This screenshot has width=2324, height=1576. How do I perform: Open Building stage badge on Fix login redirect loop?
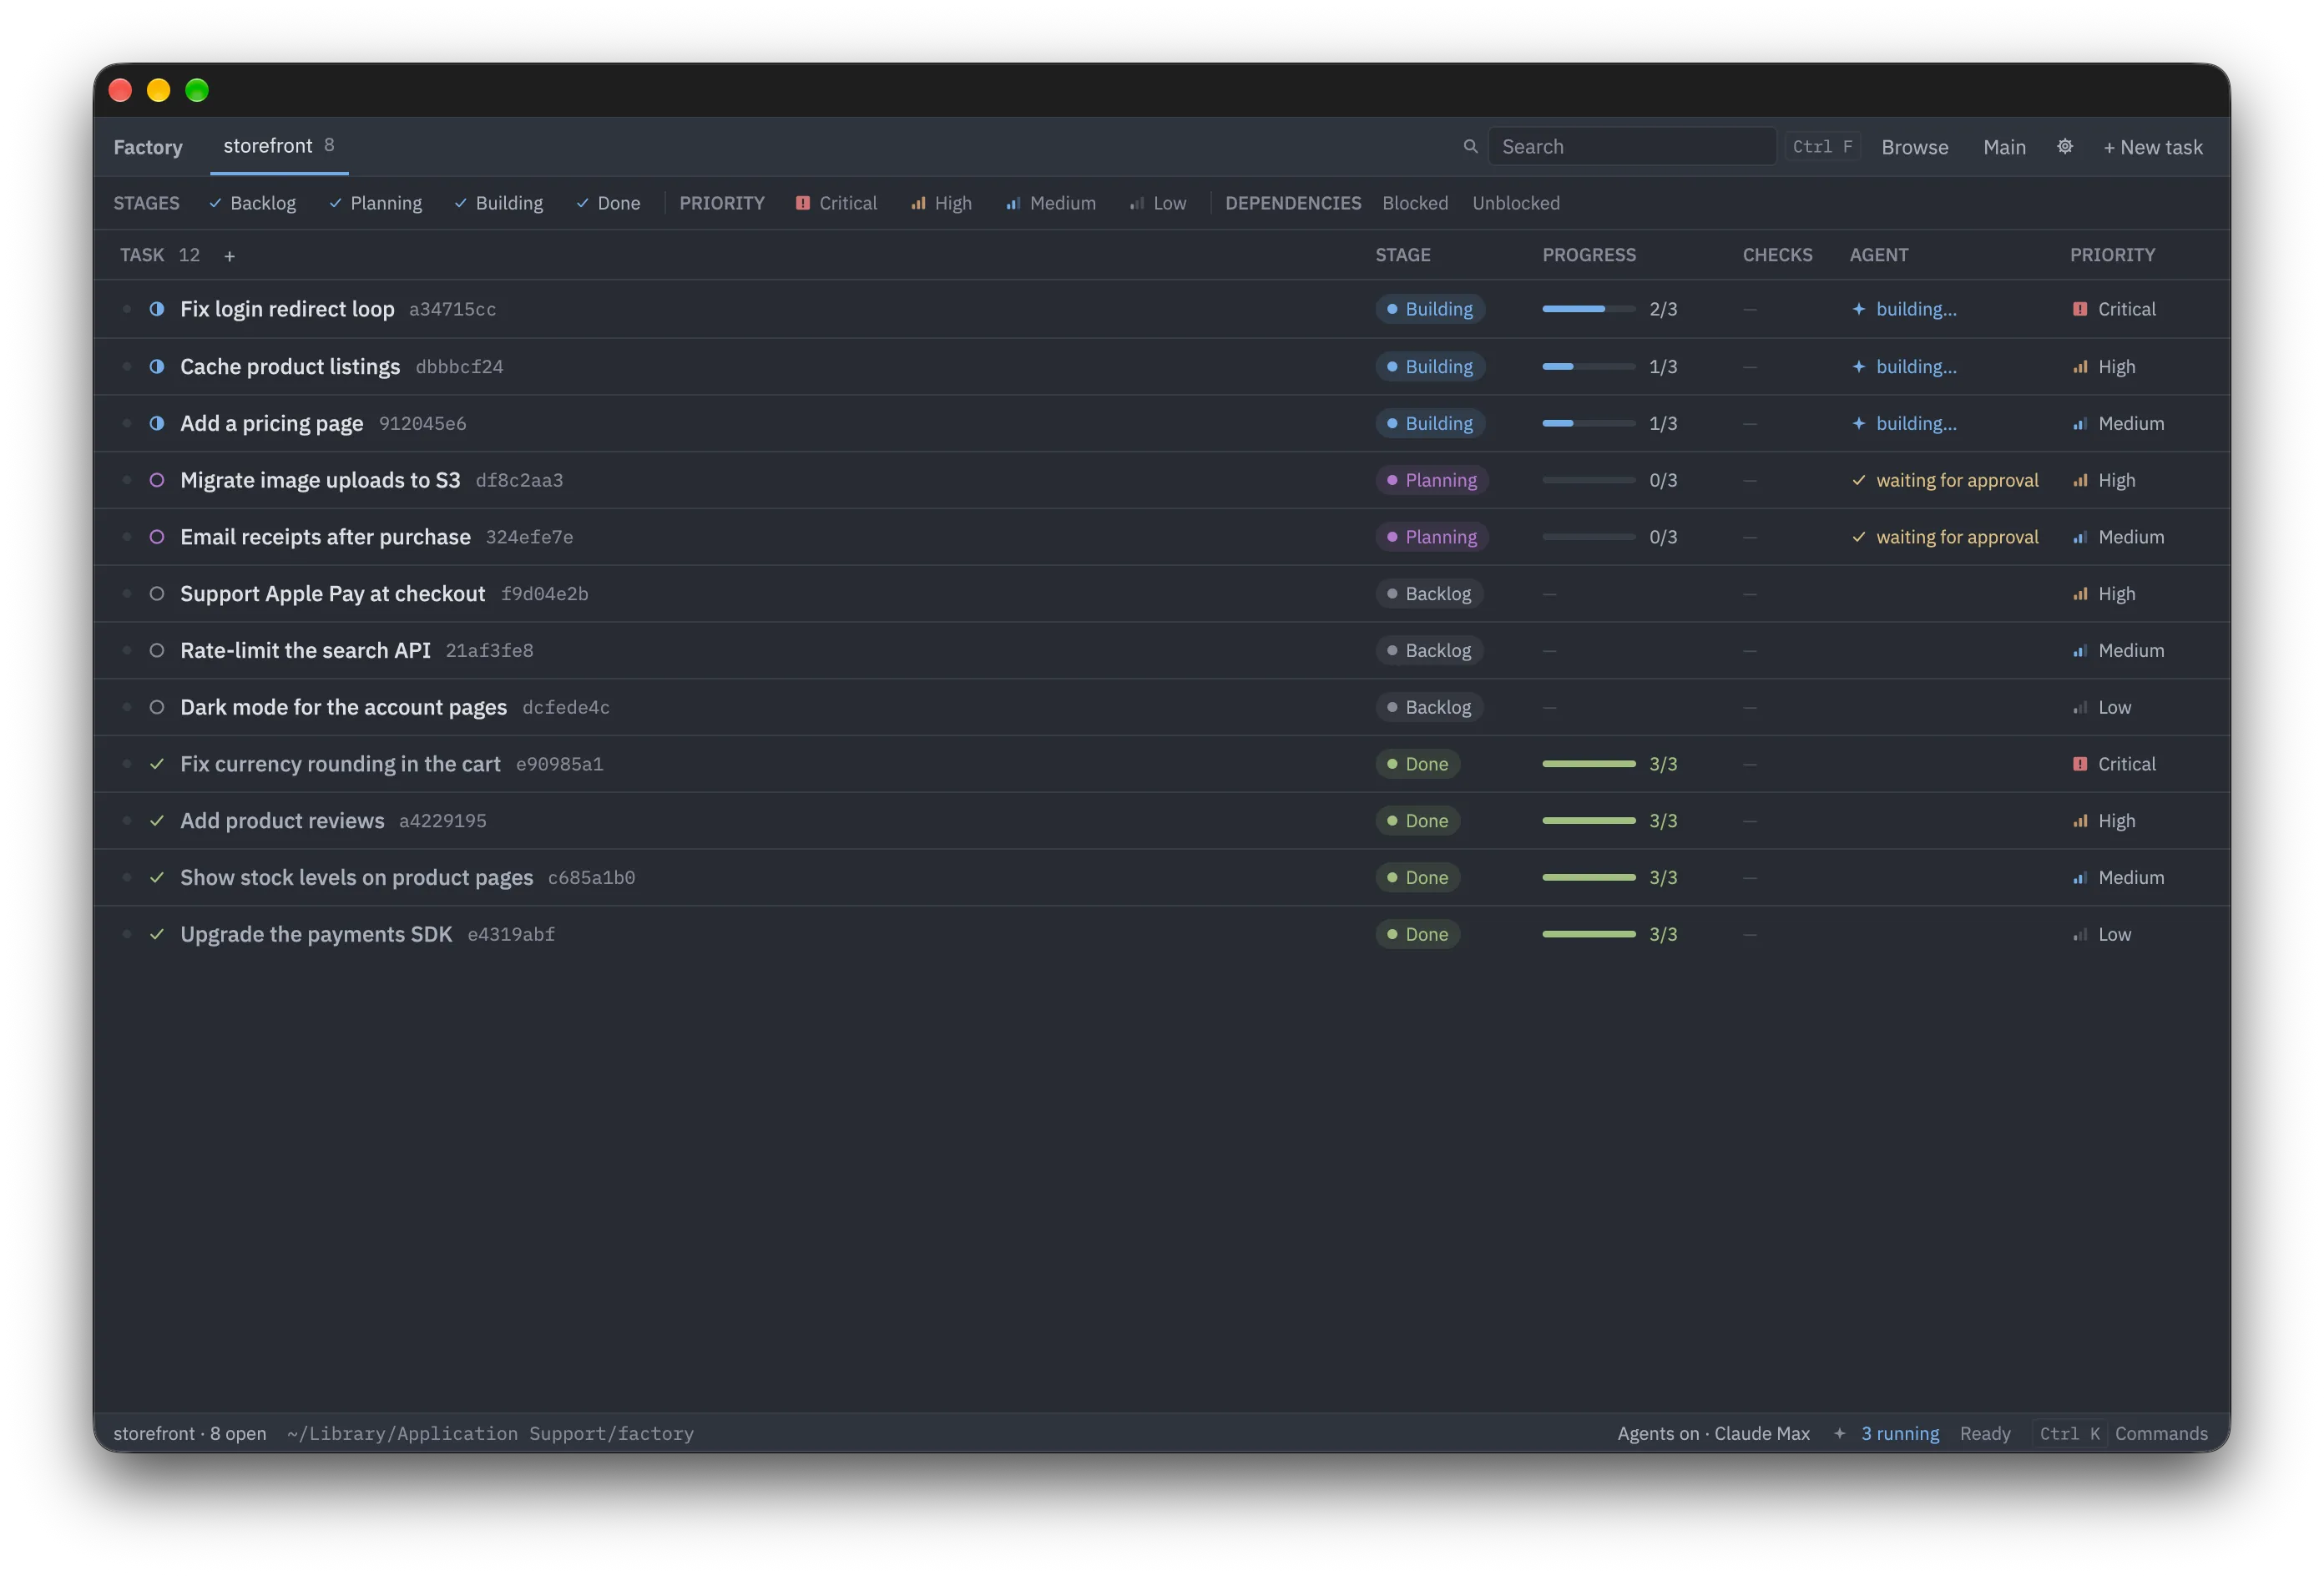[1430, 309]
